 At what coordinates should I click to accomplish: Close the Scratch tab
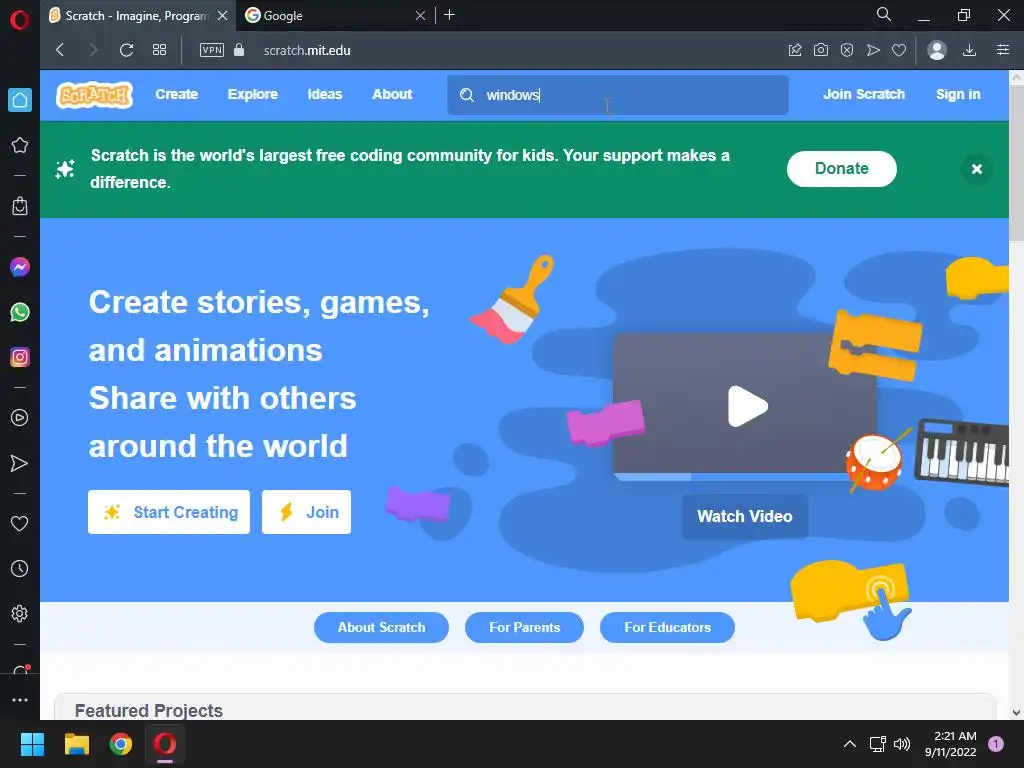223,16
